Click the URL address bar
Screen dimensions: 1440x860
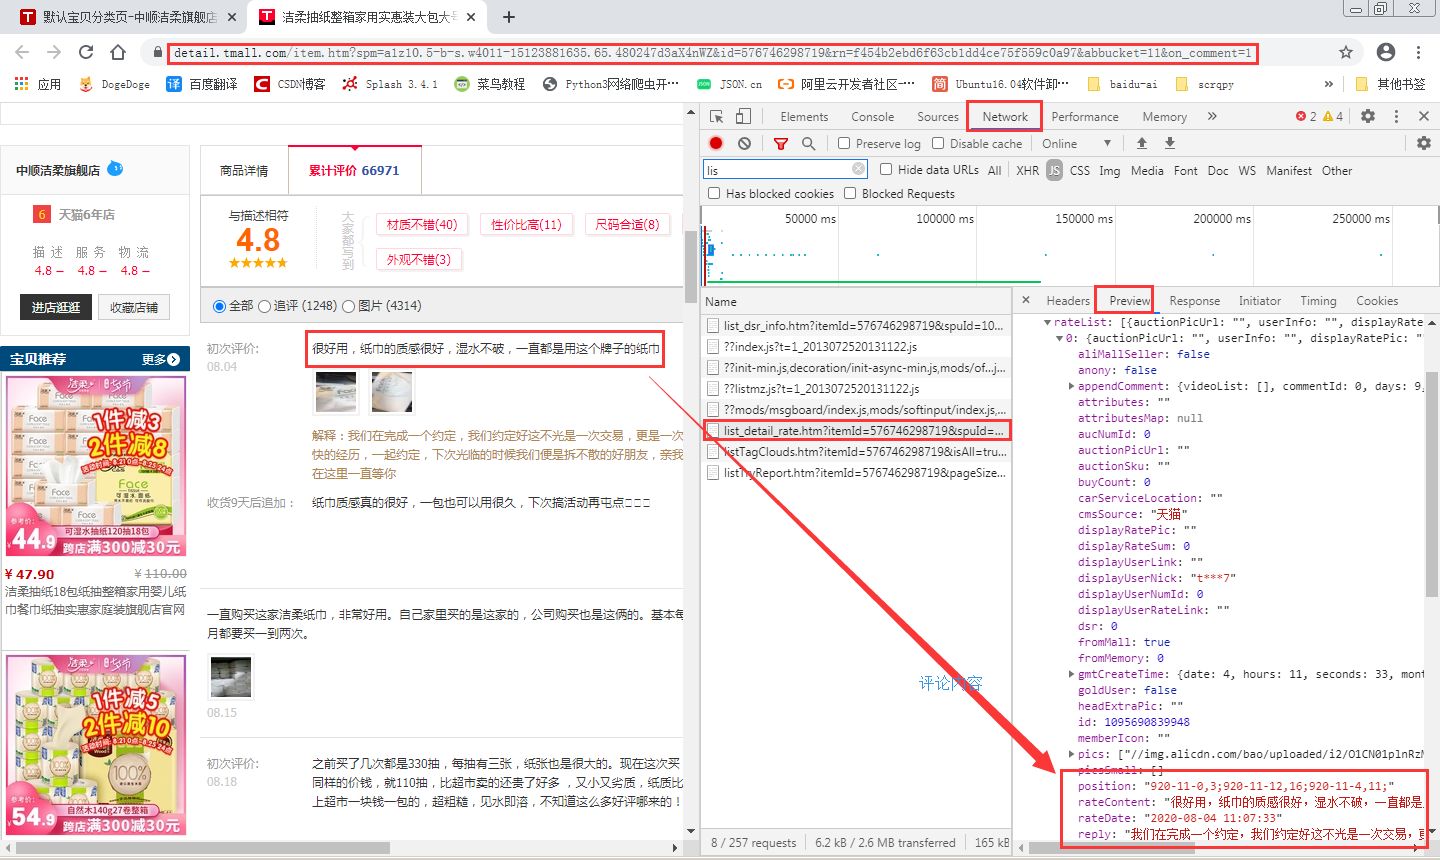coord(712,53)
